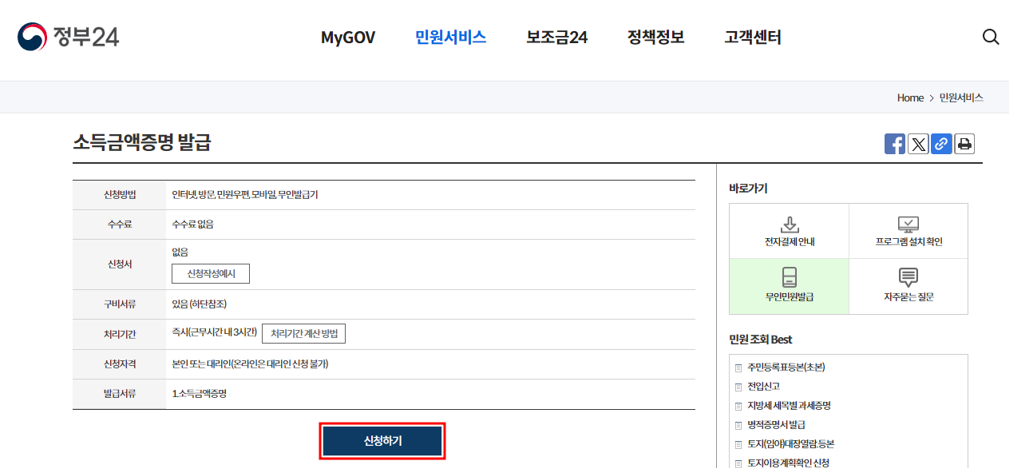Click 민원서비스 breadcrumb link

point(961,98)
